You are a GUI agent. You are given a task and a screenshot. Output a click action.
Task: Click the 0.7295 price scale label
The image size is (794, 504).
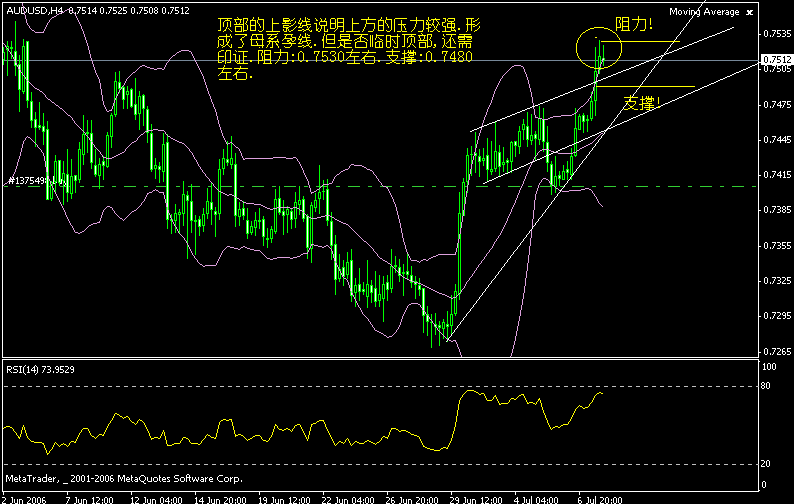pos(777,316)
